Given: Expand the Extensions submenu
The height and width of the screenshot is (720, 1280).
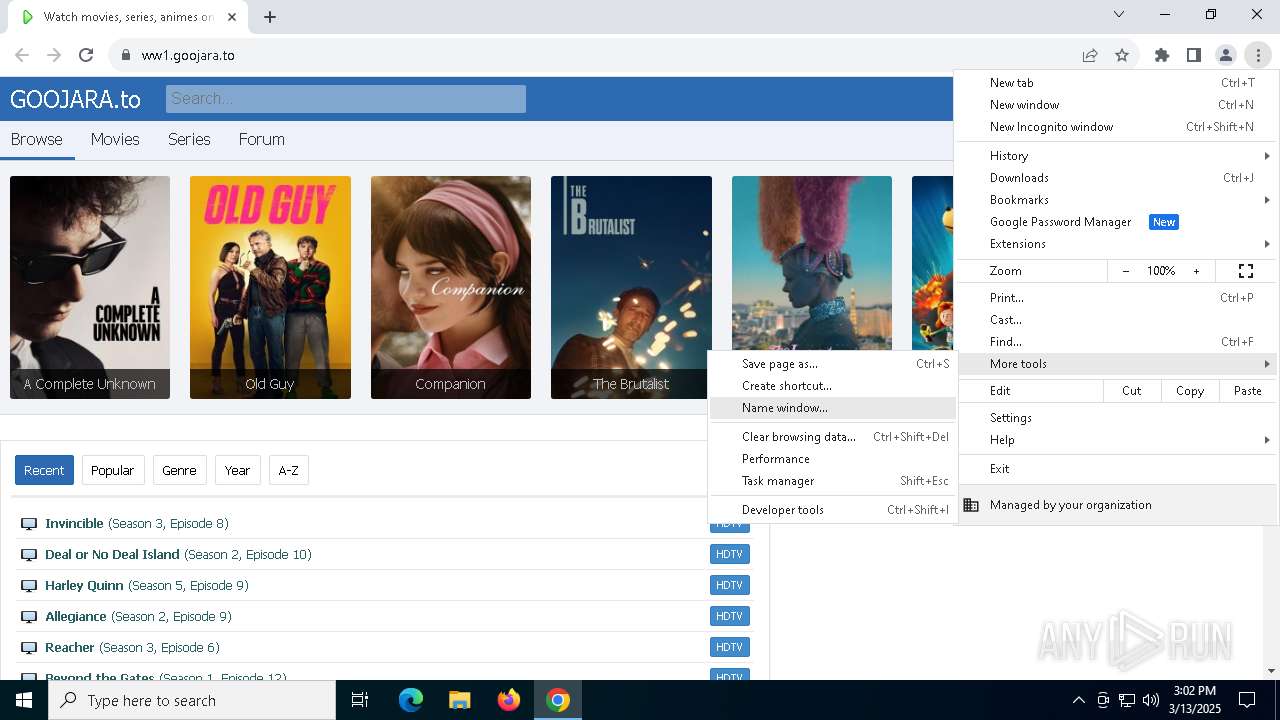Looking at the screenshot, I should tap(1118, 244).
